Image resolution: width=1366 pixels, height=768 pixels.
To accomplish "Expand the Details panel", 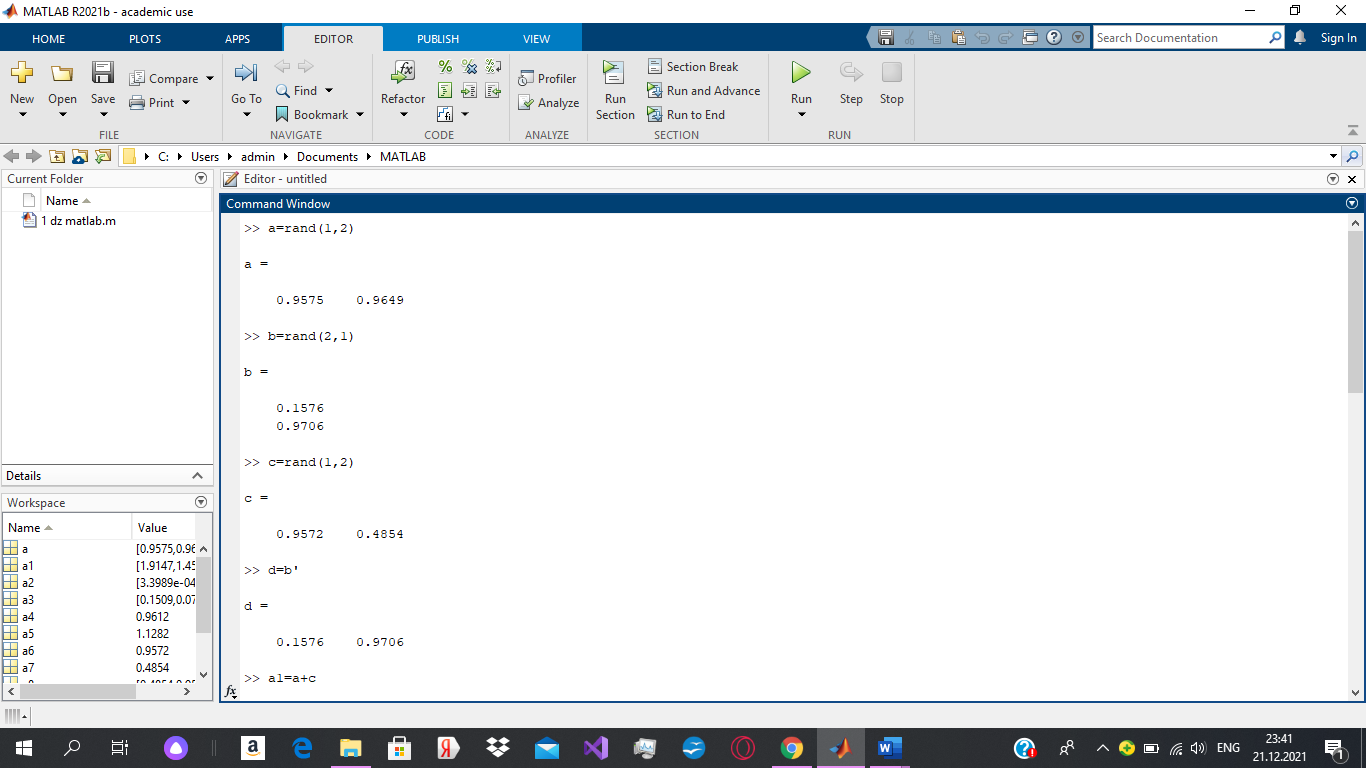I will (197, 476).
